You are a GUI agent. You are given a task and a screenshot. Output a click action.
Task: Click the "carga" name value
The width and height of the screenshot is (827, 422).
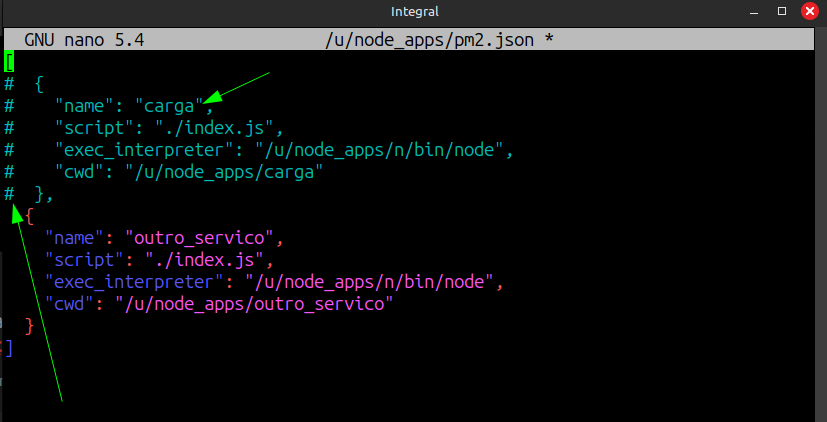pyautogui.click(x=169, y=106)
